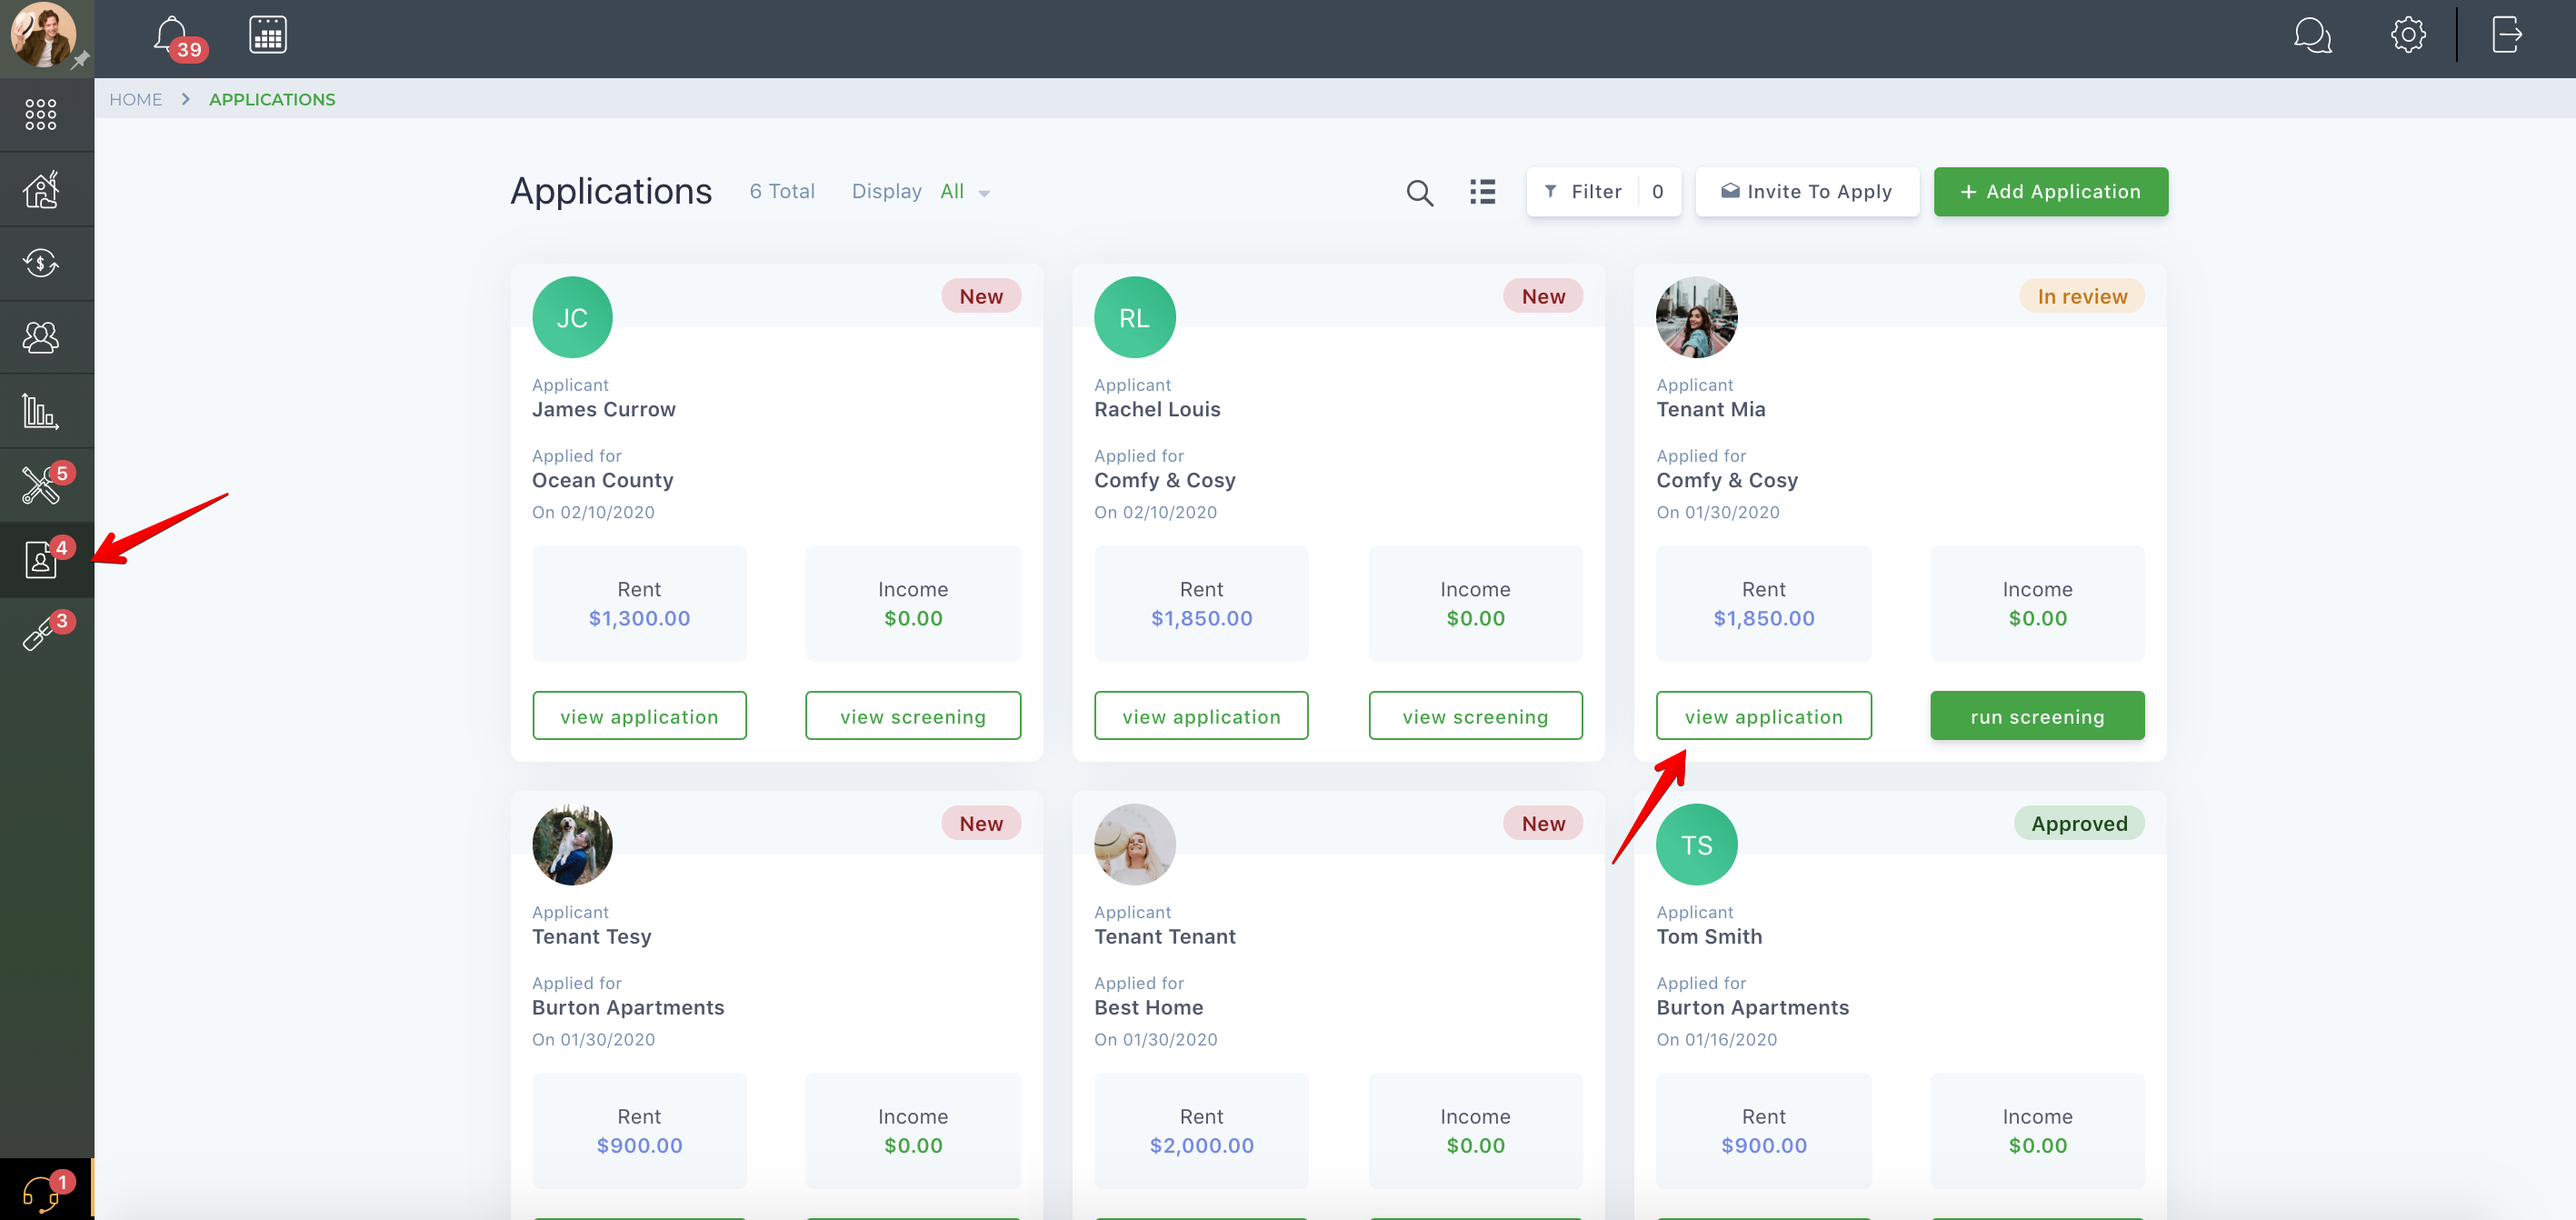Click the $1,300.00 rent amount
The height and width of the screenshot is (1220, 2576).
pyautogui.click(x=639, y=618)
